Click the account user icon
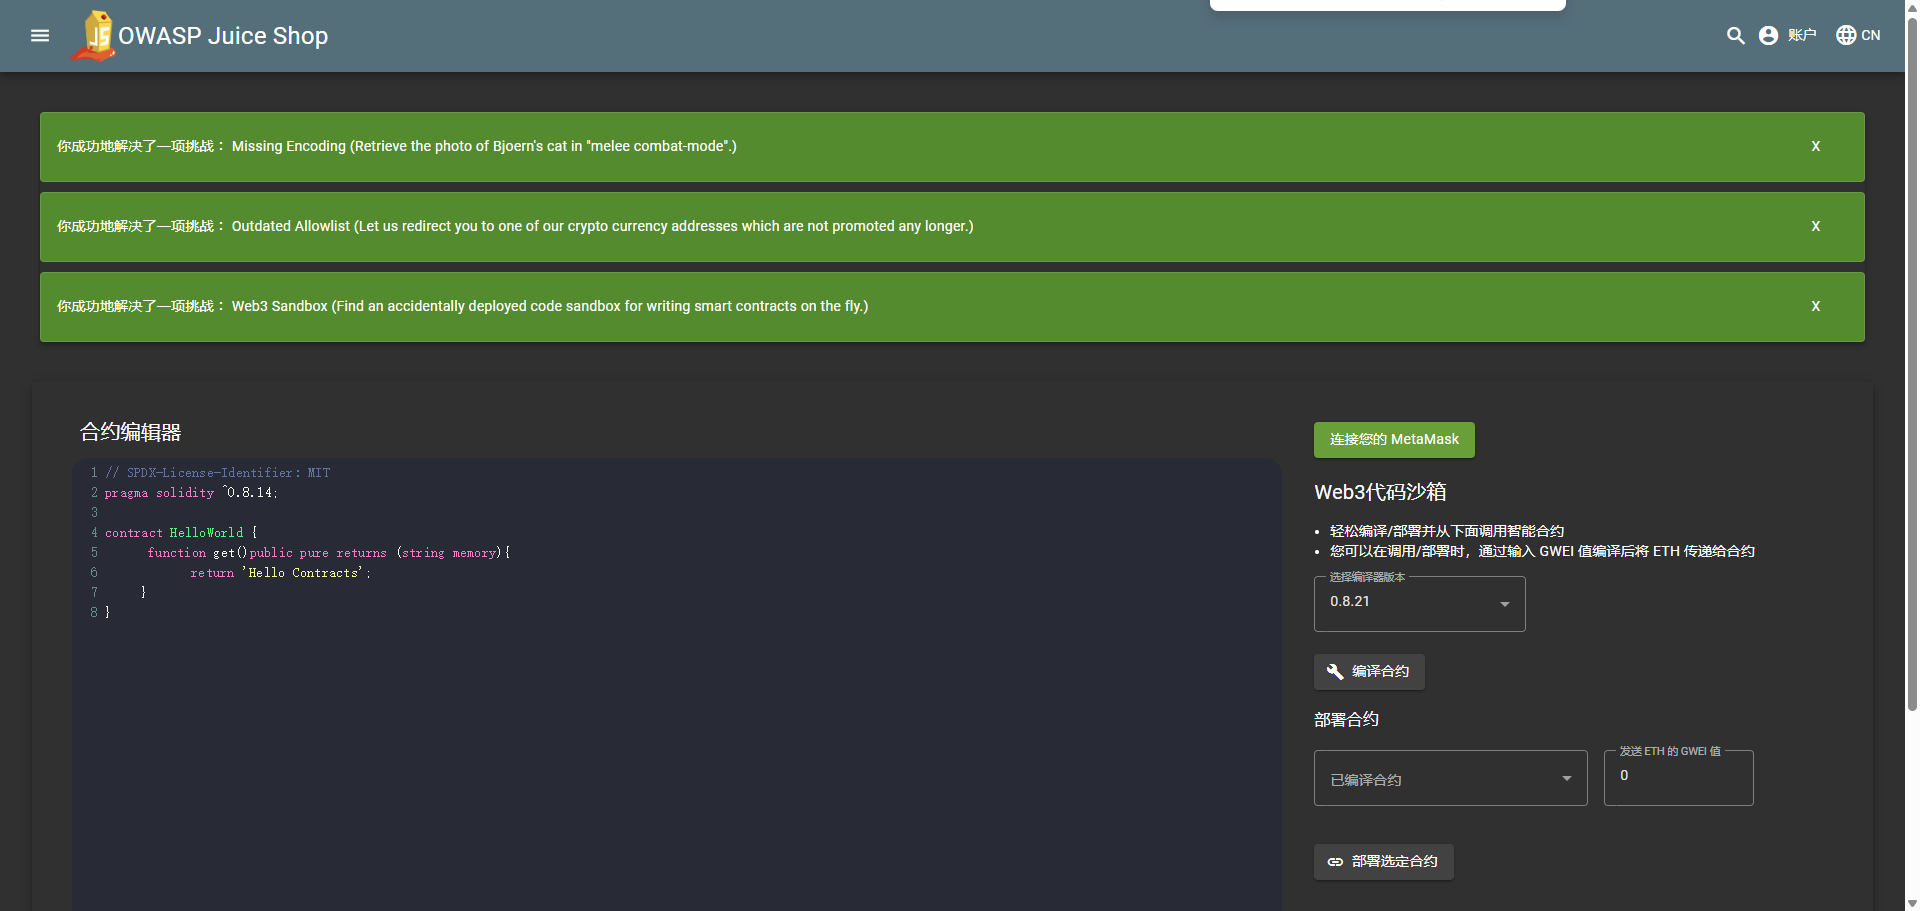This screenshot has height=911, width=1920. (1769, 36)
